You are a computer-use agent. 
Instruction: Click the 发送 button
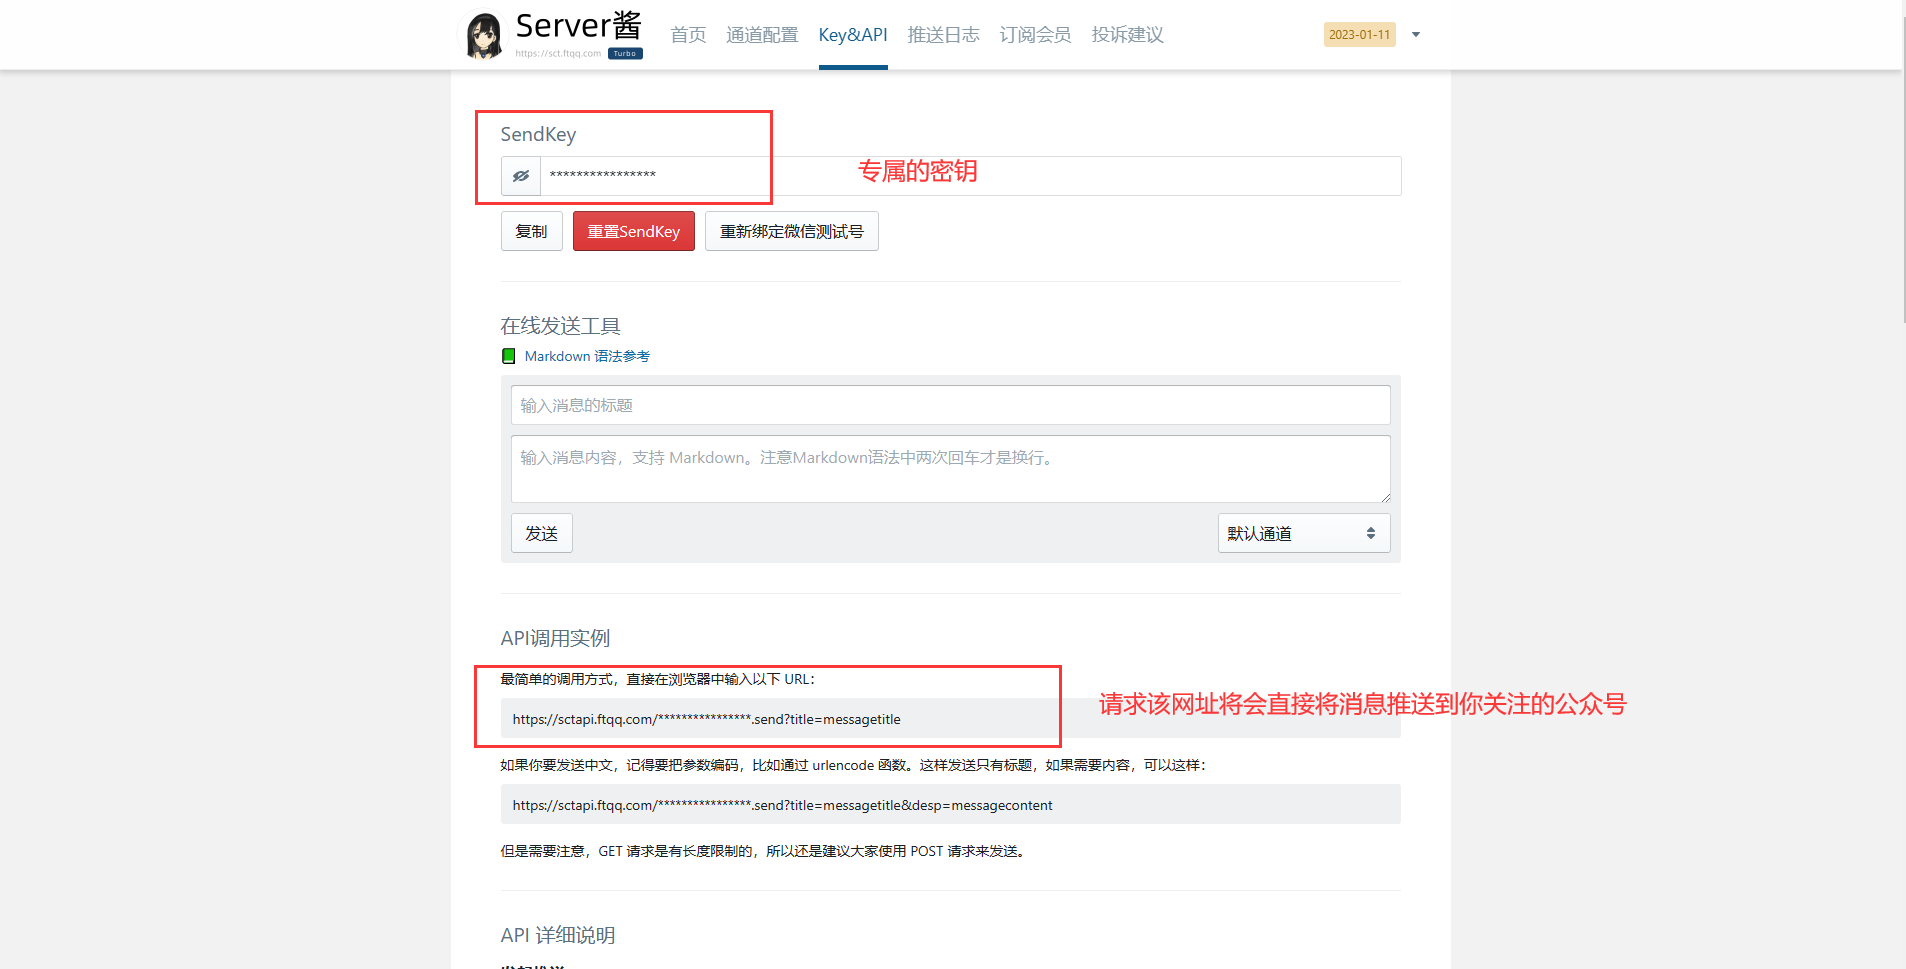542,533
